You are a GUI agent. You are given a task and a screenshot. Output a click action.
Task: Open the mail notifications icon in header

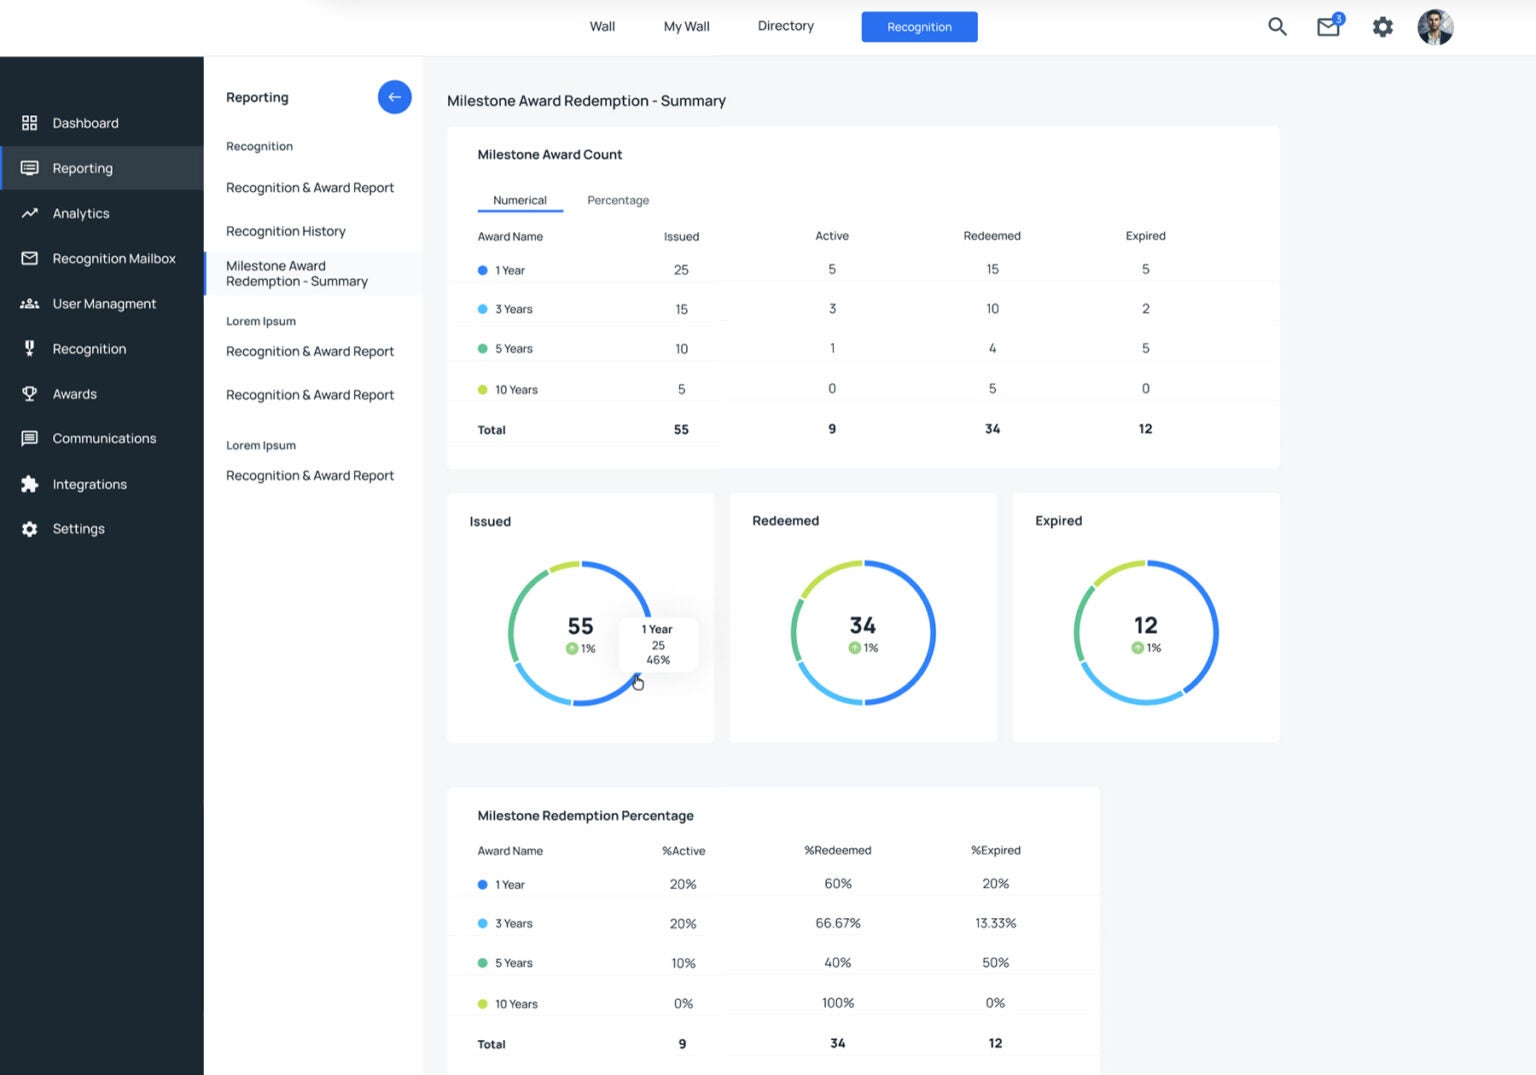1328,27
